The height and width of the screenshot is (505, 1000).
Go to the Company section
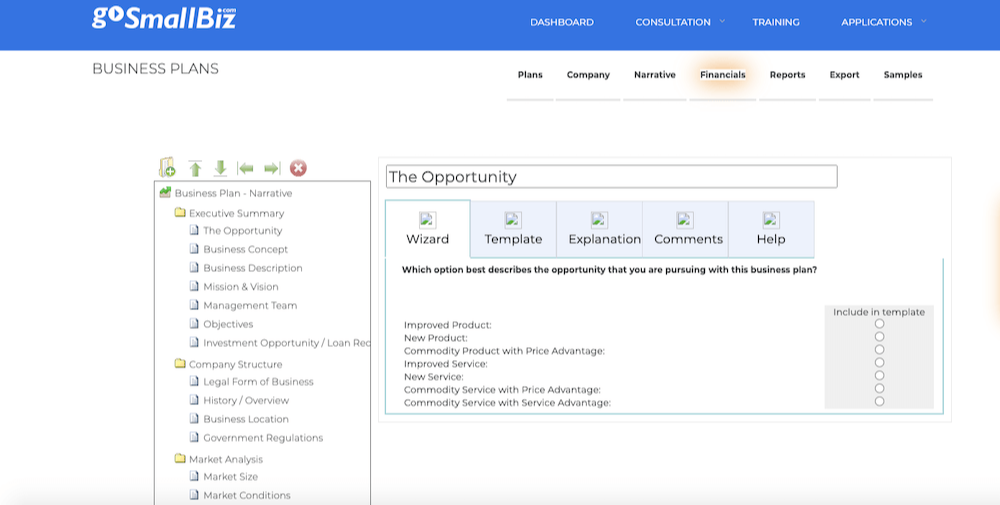pyautogui.click(x=588, y=75)
